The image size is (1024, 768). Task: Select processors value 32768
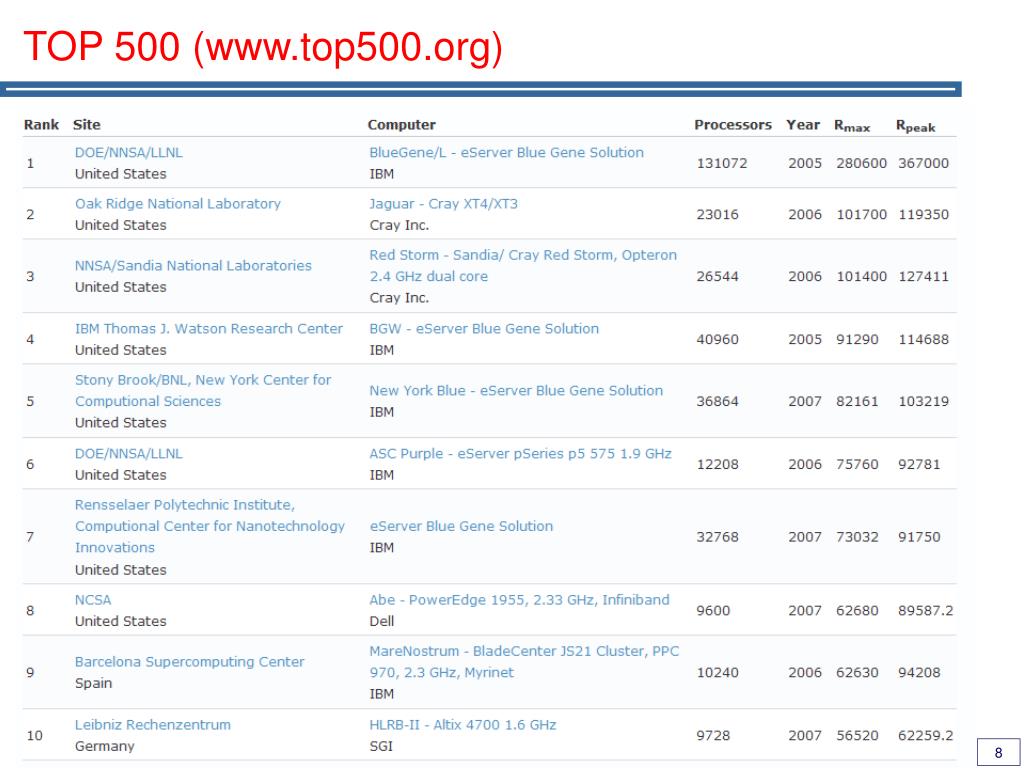[x=718, y=537]
